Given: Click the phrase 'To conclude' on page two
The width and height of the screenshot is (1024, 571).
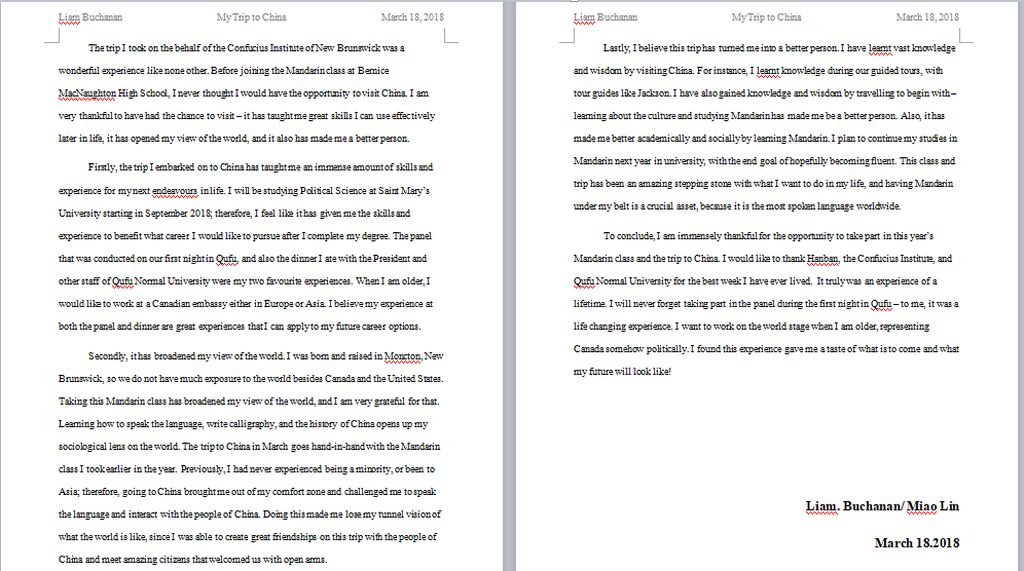Looking at the screenshot, I should 627,236.
